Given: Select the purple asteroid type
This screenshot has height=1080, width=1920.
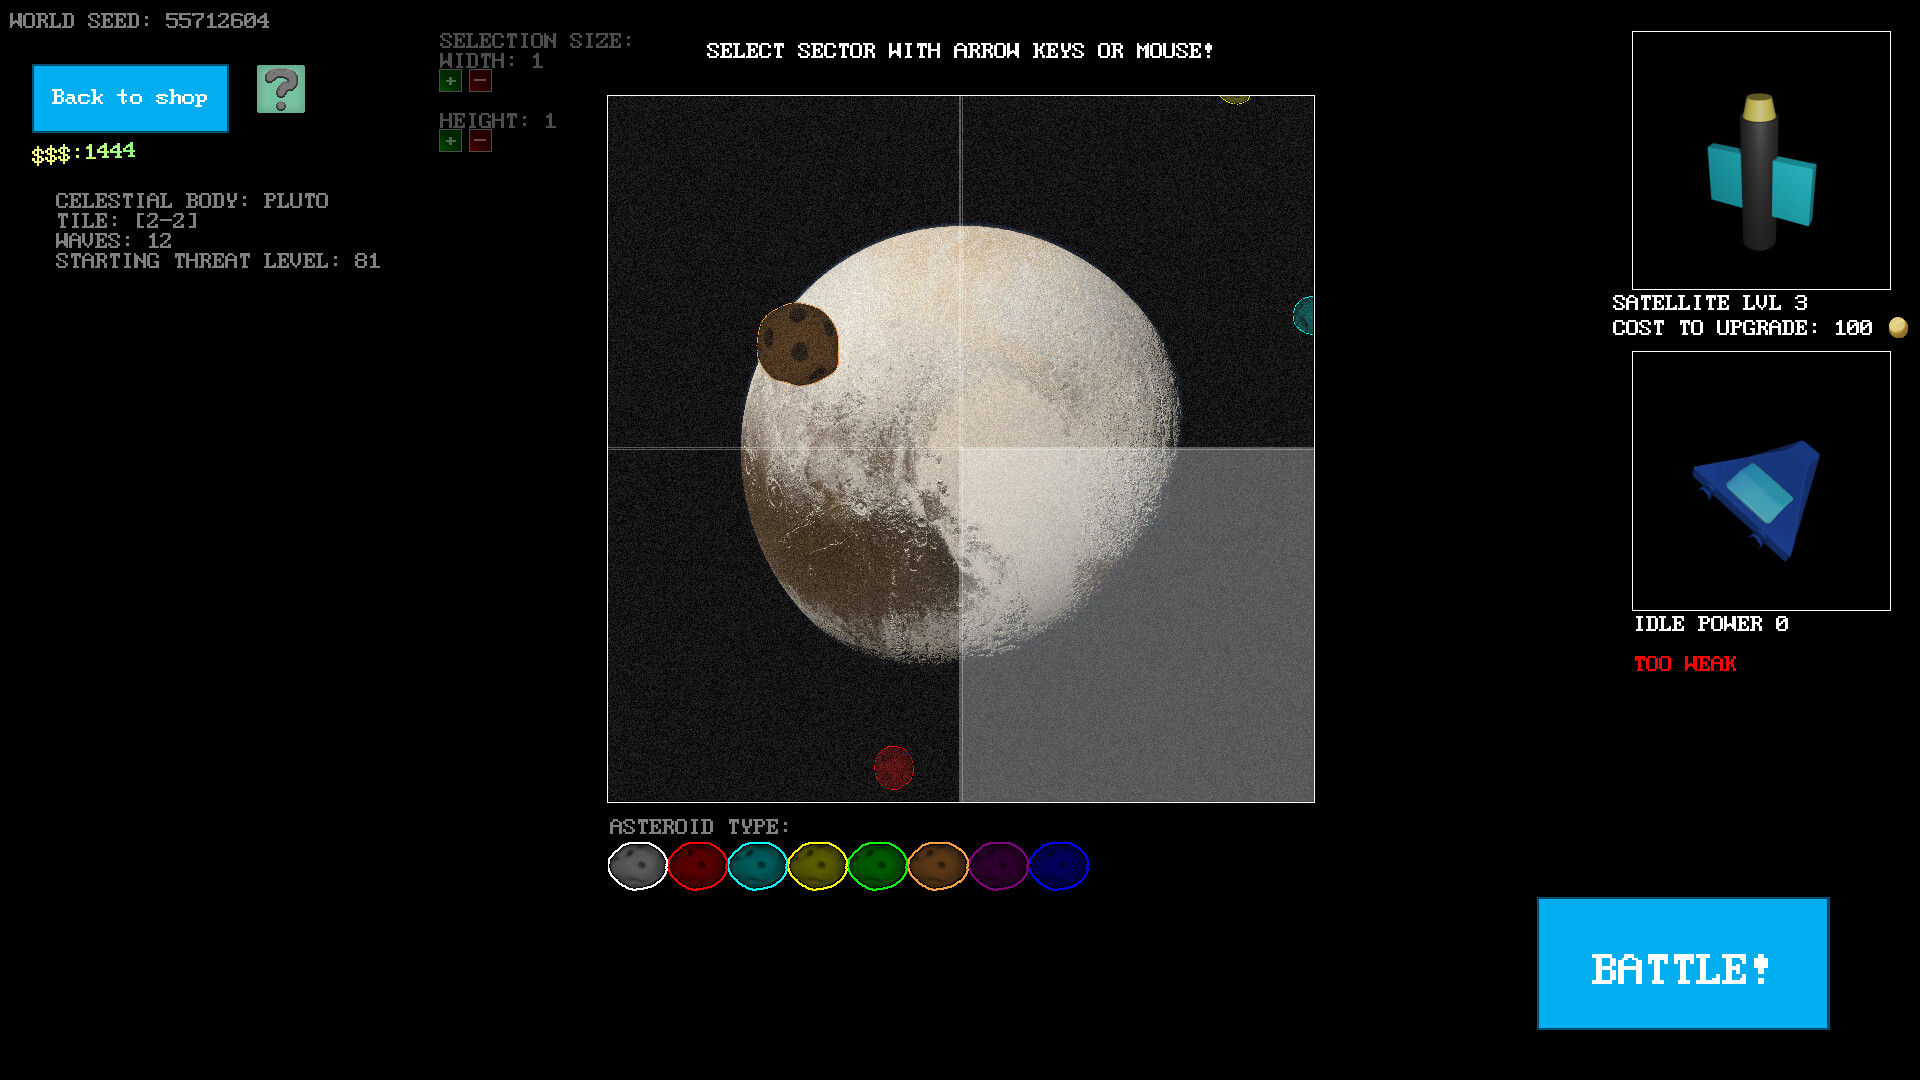Looking at the screenshot, I should (998, 866).
